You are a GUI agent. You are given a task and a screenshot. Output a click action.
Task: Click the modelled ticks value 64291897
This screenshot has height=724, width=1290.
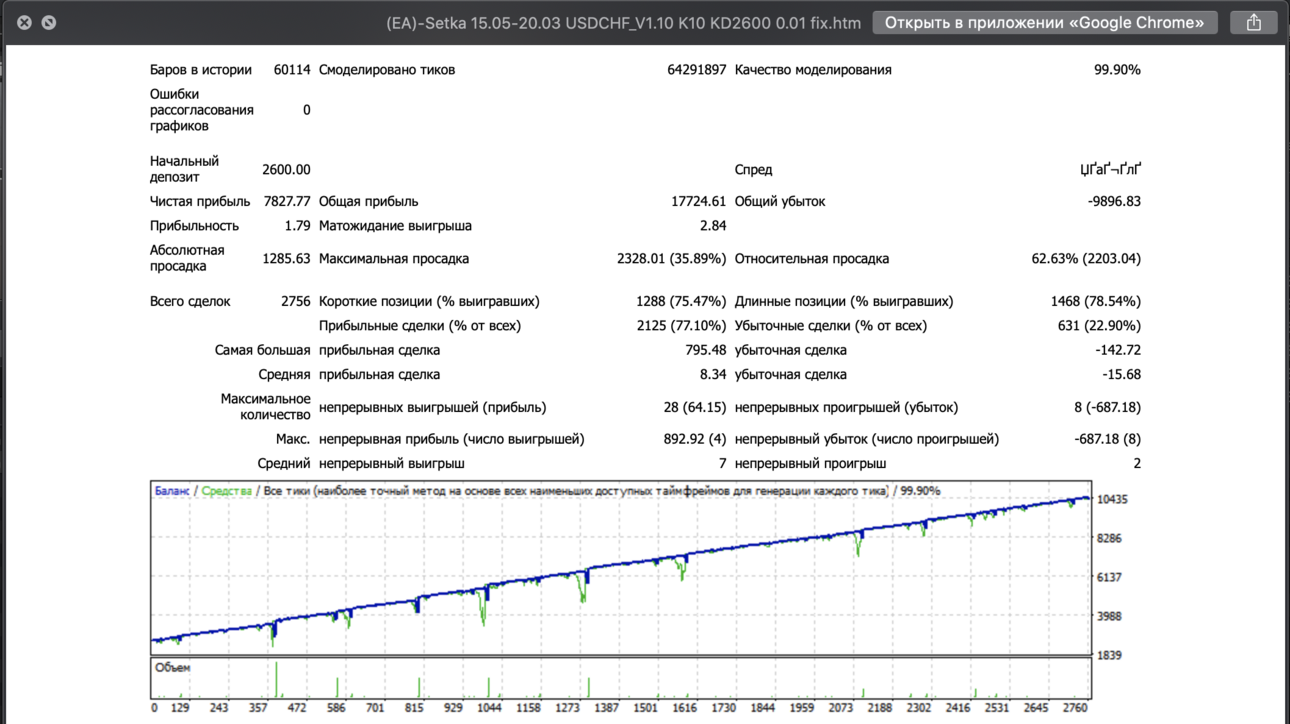point(697,70)
